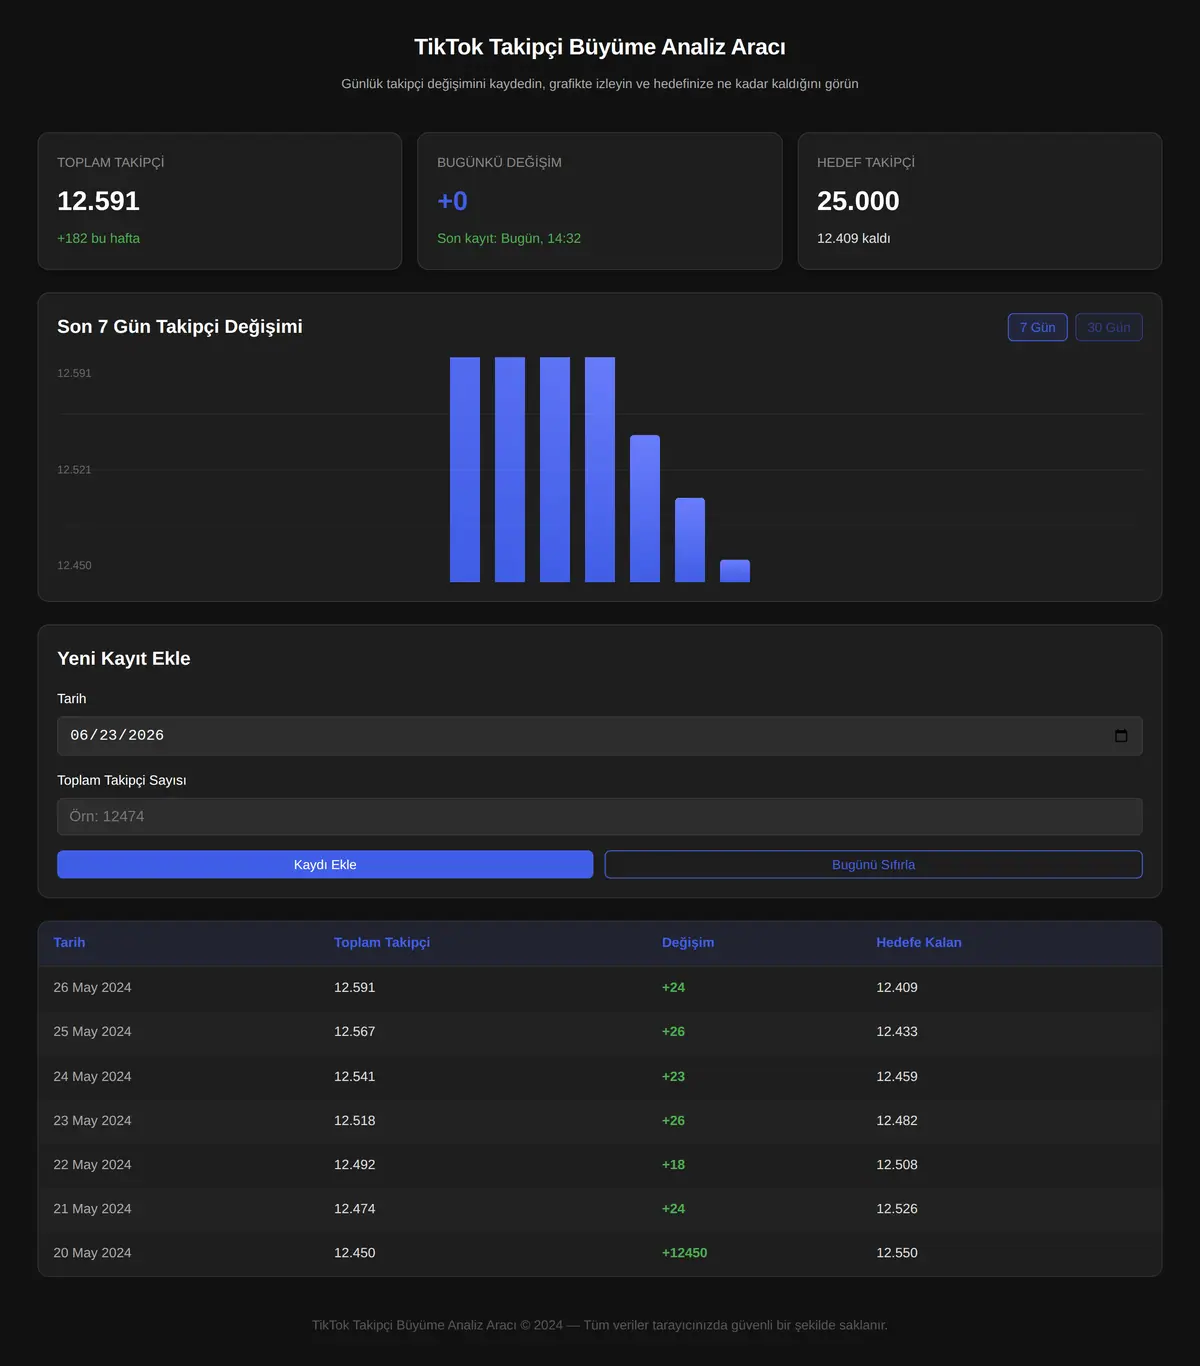Switch chart to 30 Gün view
The height and width of the screenshot is (1366, 1200).
[x=1109, y=327]
